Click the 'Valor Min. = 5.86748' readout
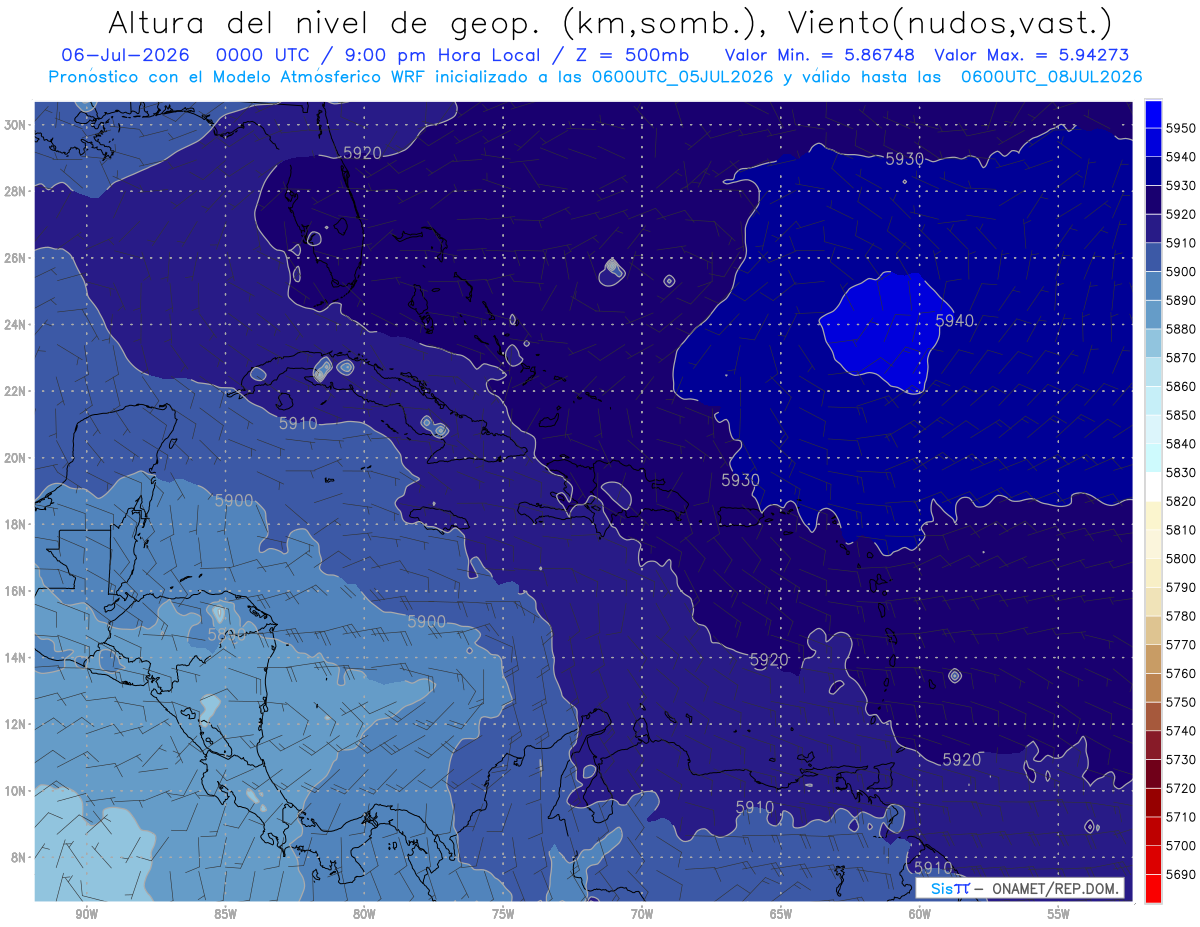This screenshot has height=927, width=1200. (818, 55)
